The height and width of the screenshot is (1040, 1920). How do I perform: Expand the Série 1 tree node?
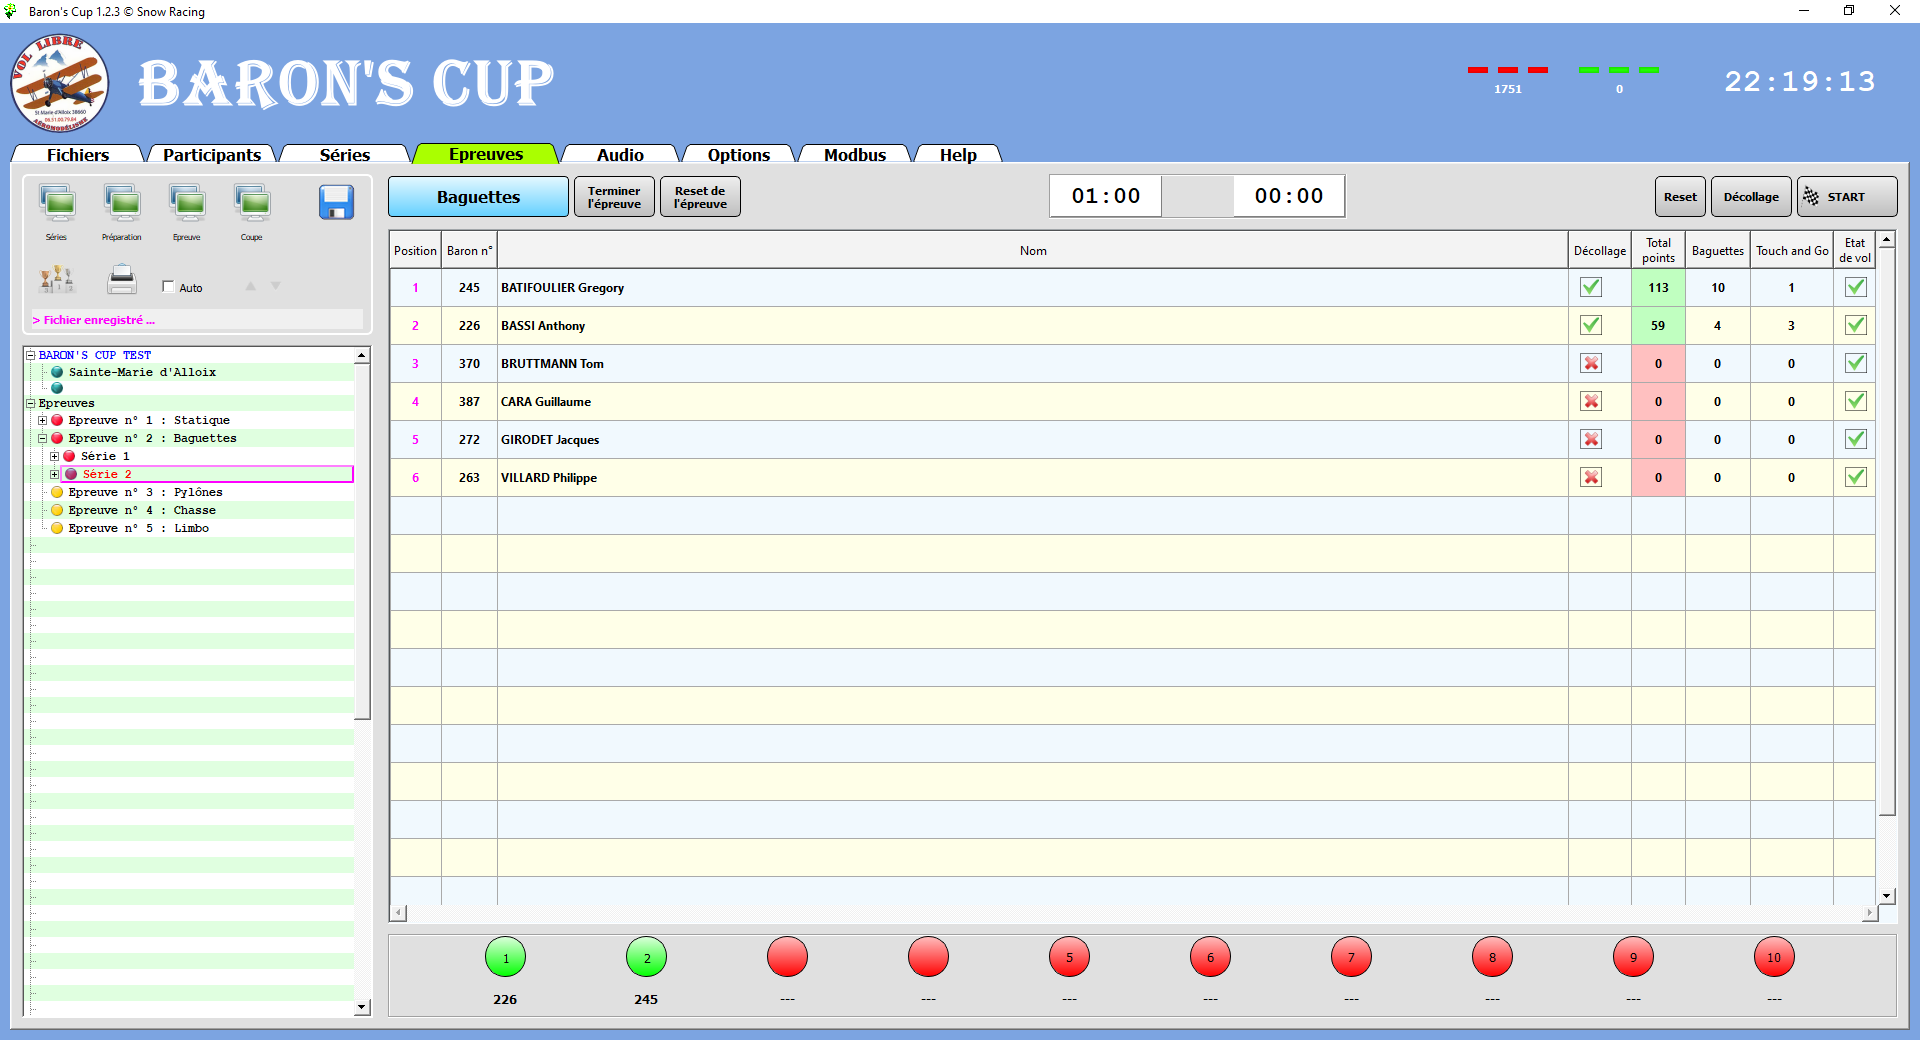[x=54, y=456]
